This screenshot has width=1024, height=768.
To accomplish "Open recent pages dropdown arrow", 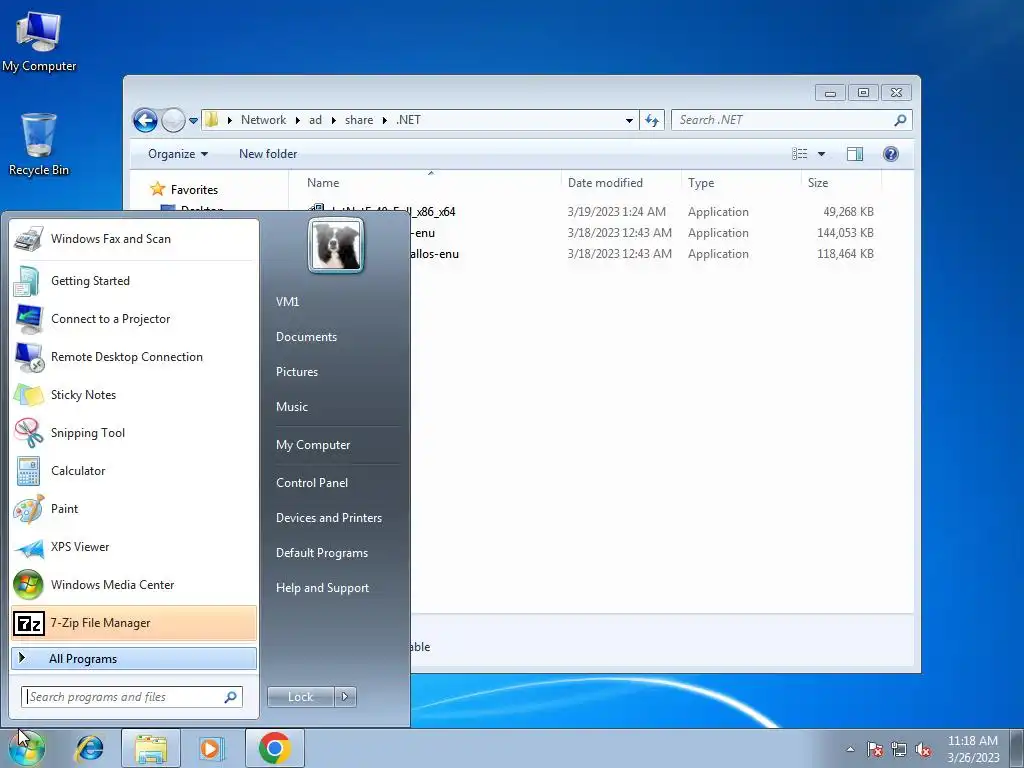I will coord(193,121).
